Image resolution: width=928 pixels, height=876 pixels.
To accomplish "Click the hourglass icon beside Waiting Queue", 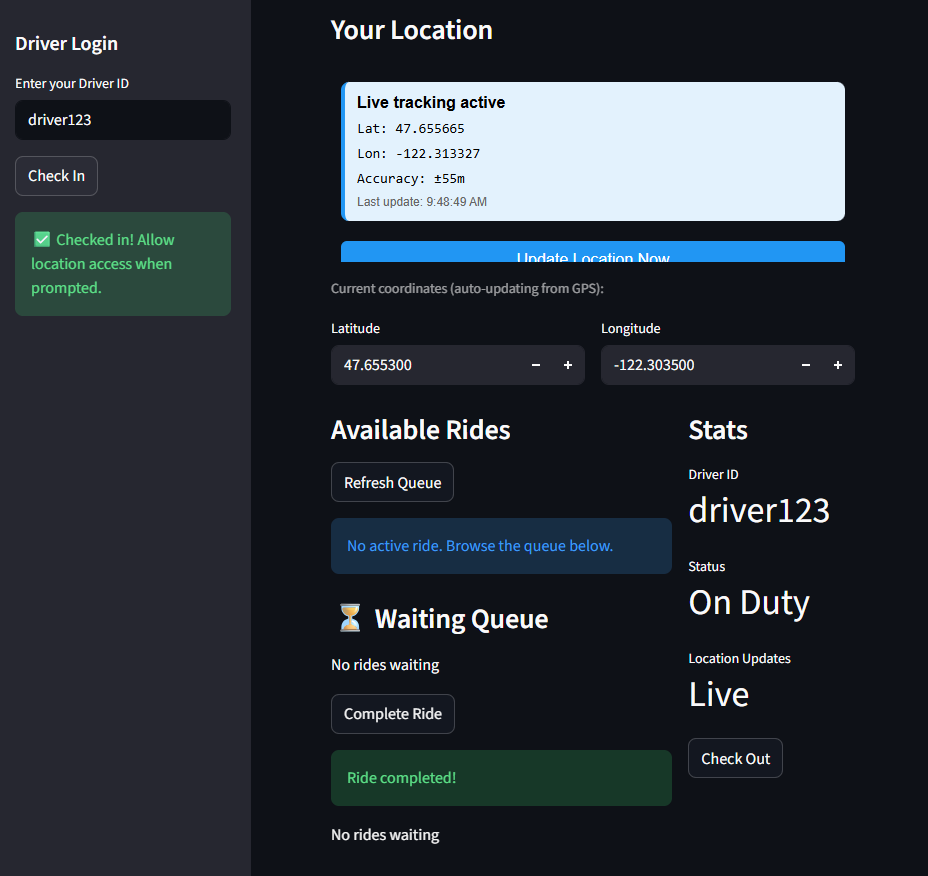I will 350,618.
